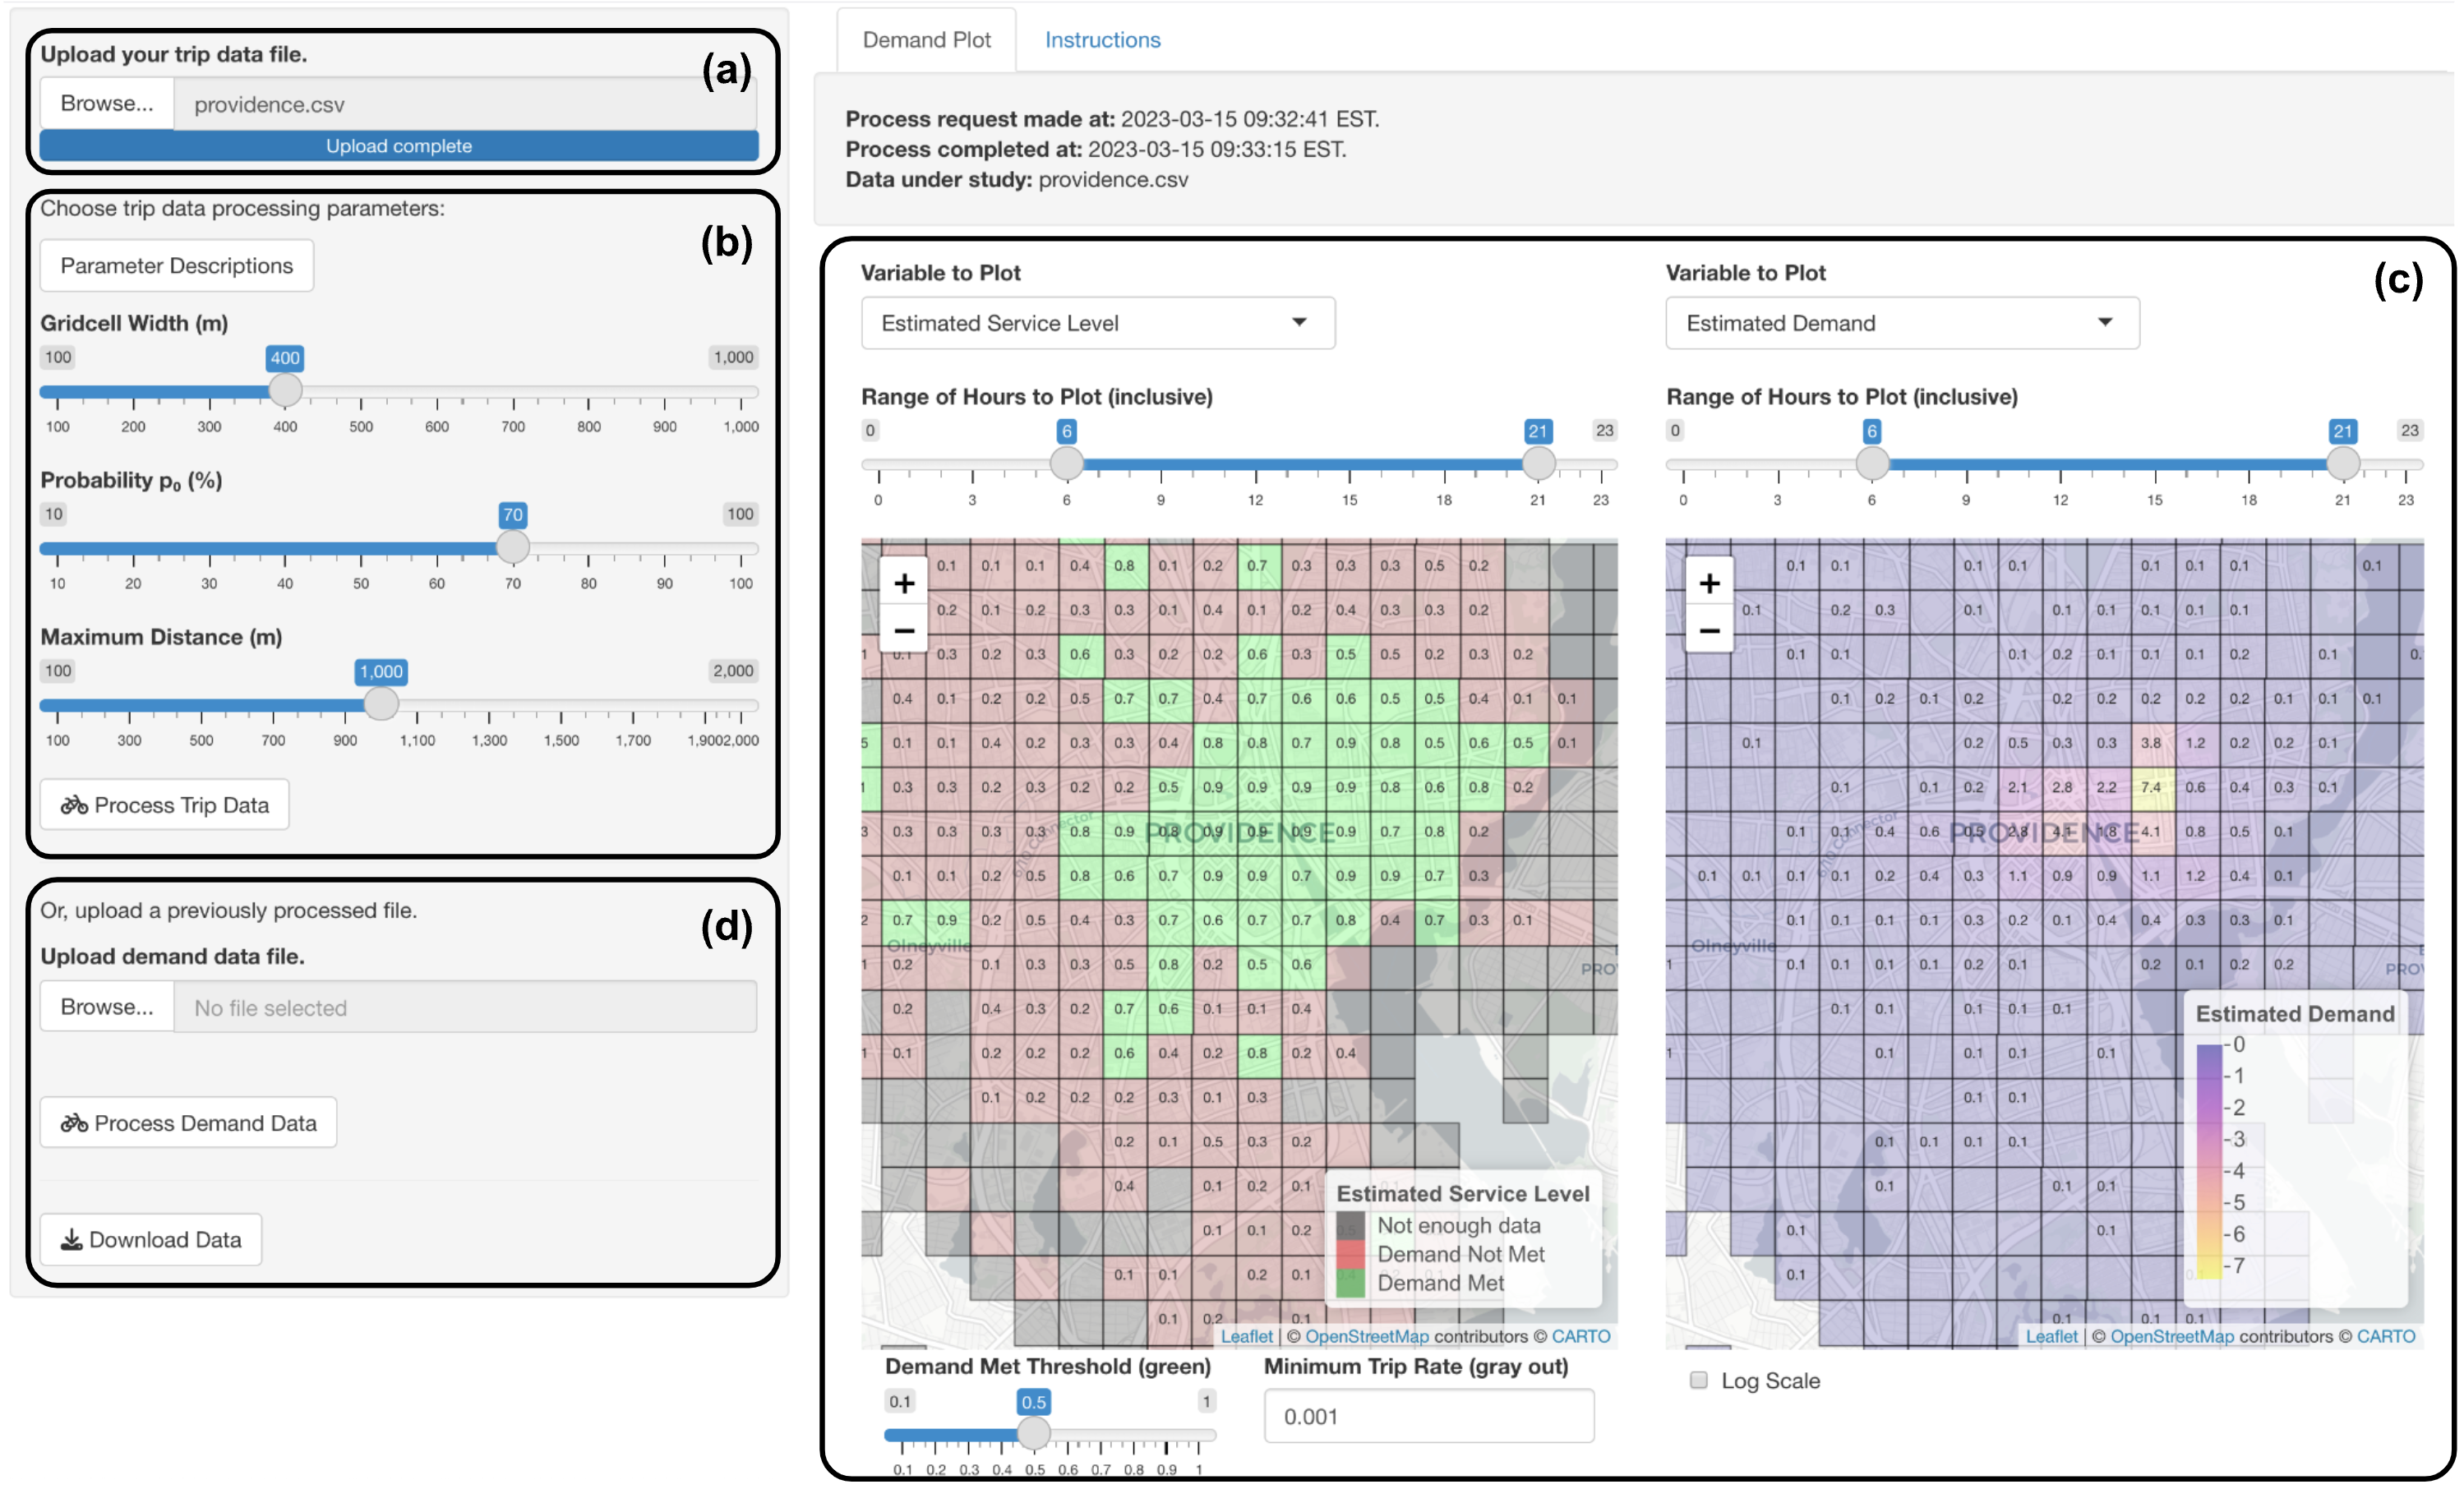Click the download icon on Download Data
The image size is (2464, 1489).
pos(71,1240)
